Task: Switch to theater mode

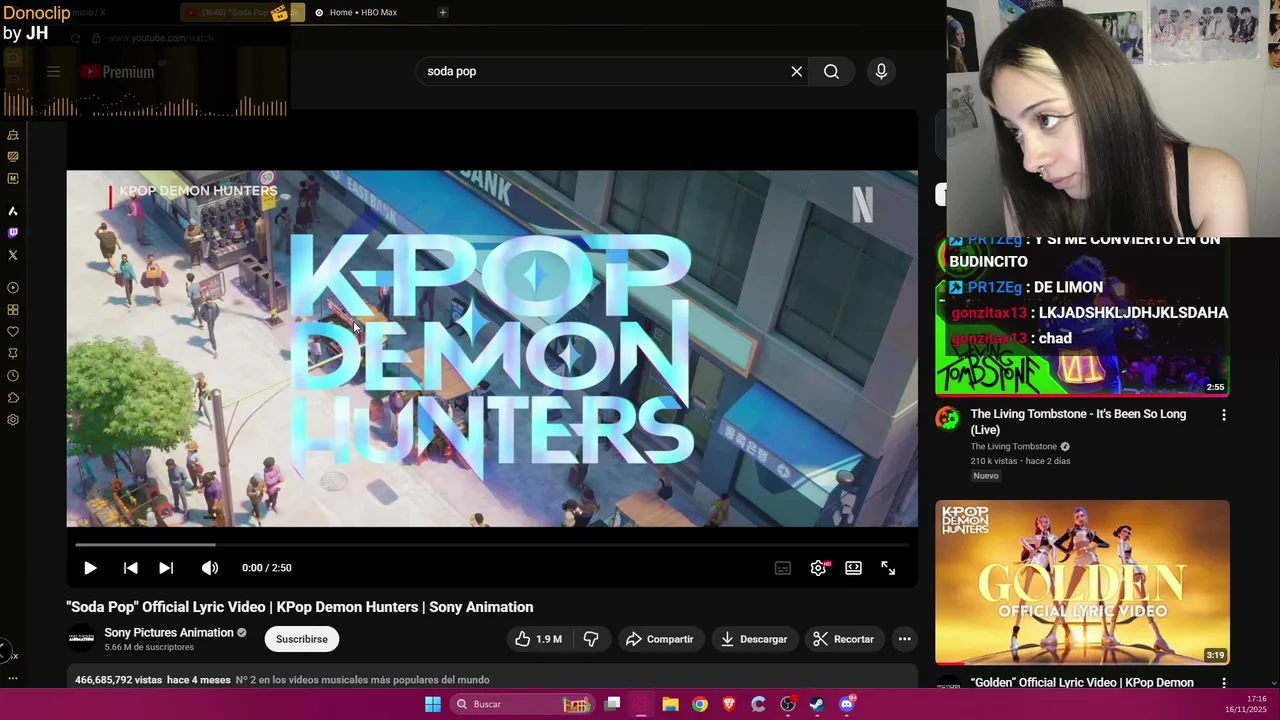Action: (x=853, y=568)
